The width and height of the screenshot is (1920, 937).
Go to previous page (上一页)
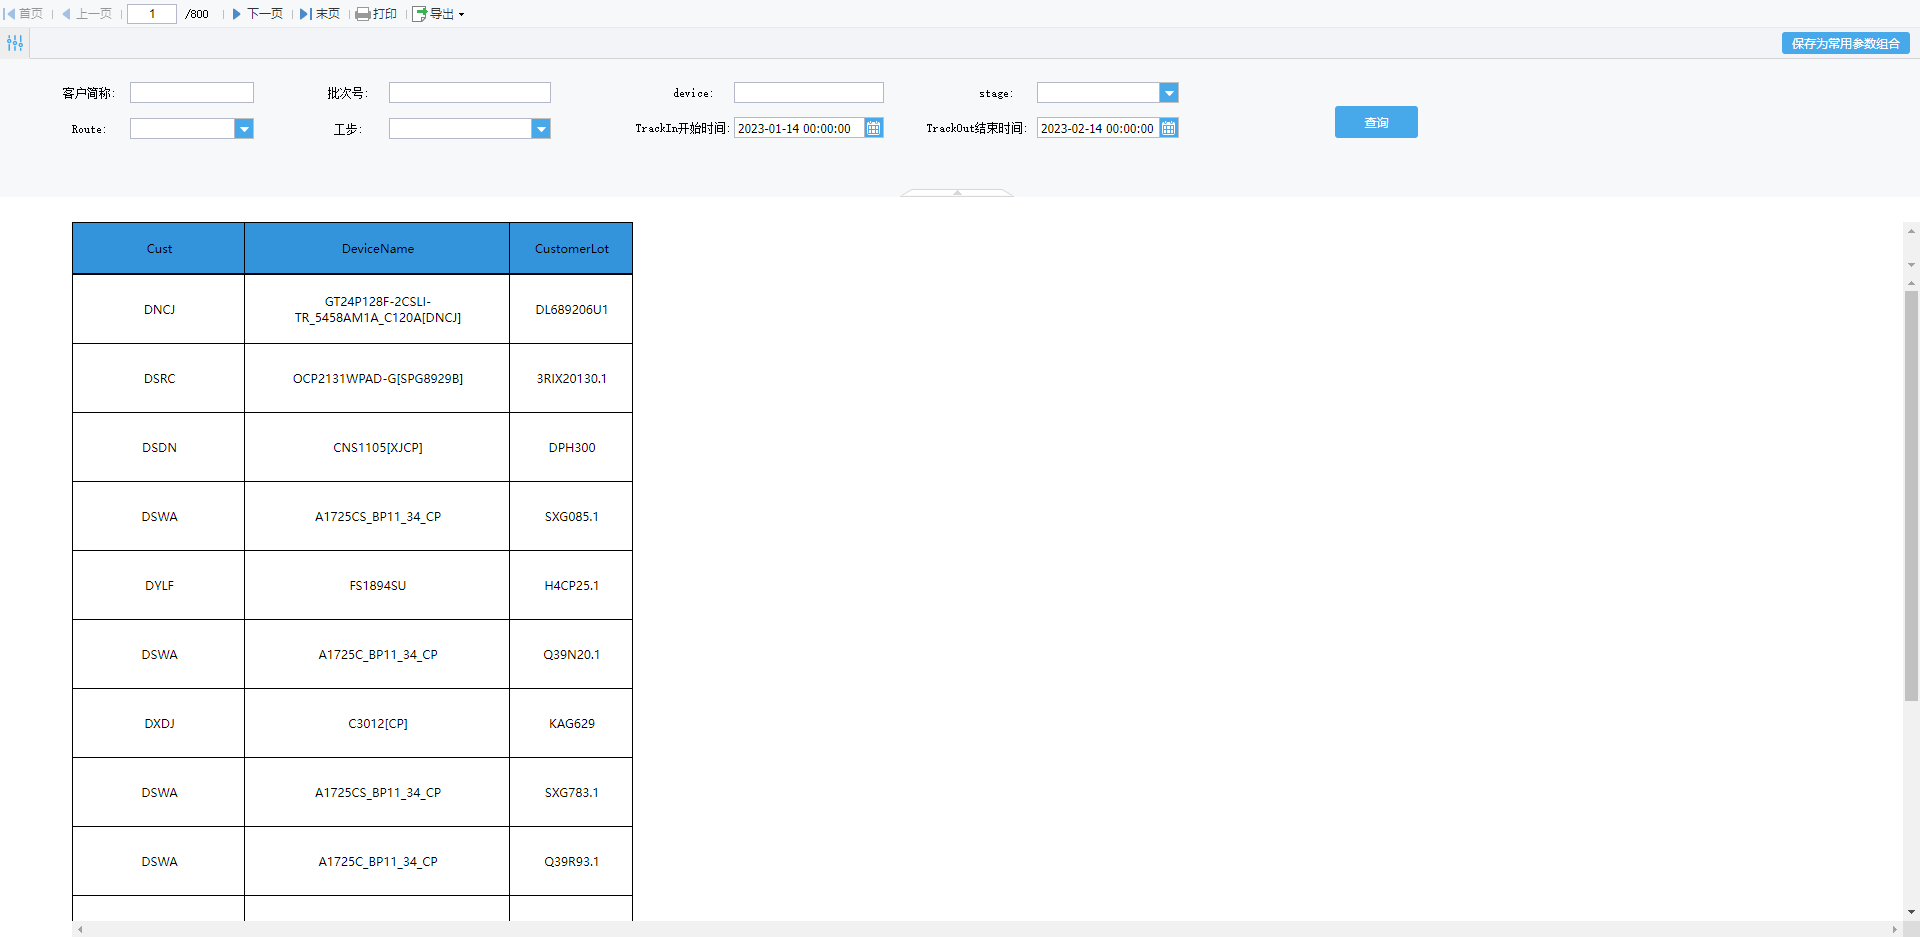click(x=87, y=14)
